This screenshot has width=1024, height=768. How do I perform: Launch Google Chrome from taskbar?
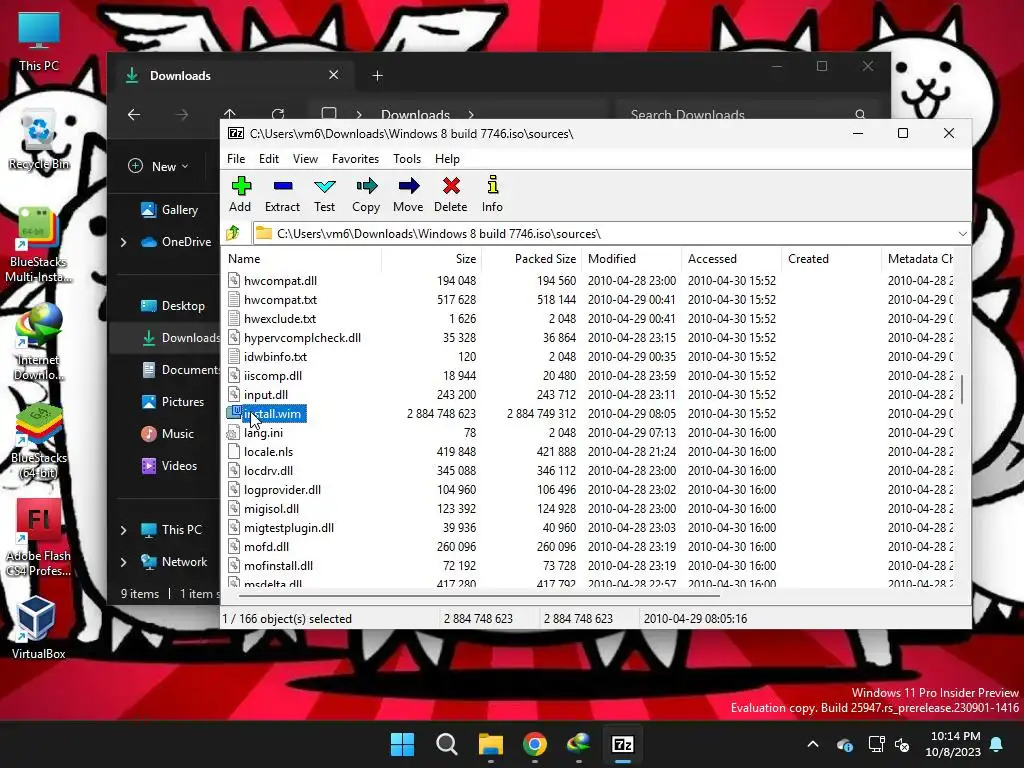pos(535,744)
